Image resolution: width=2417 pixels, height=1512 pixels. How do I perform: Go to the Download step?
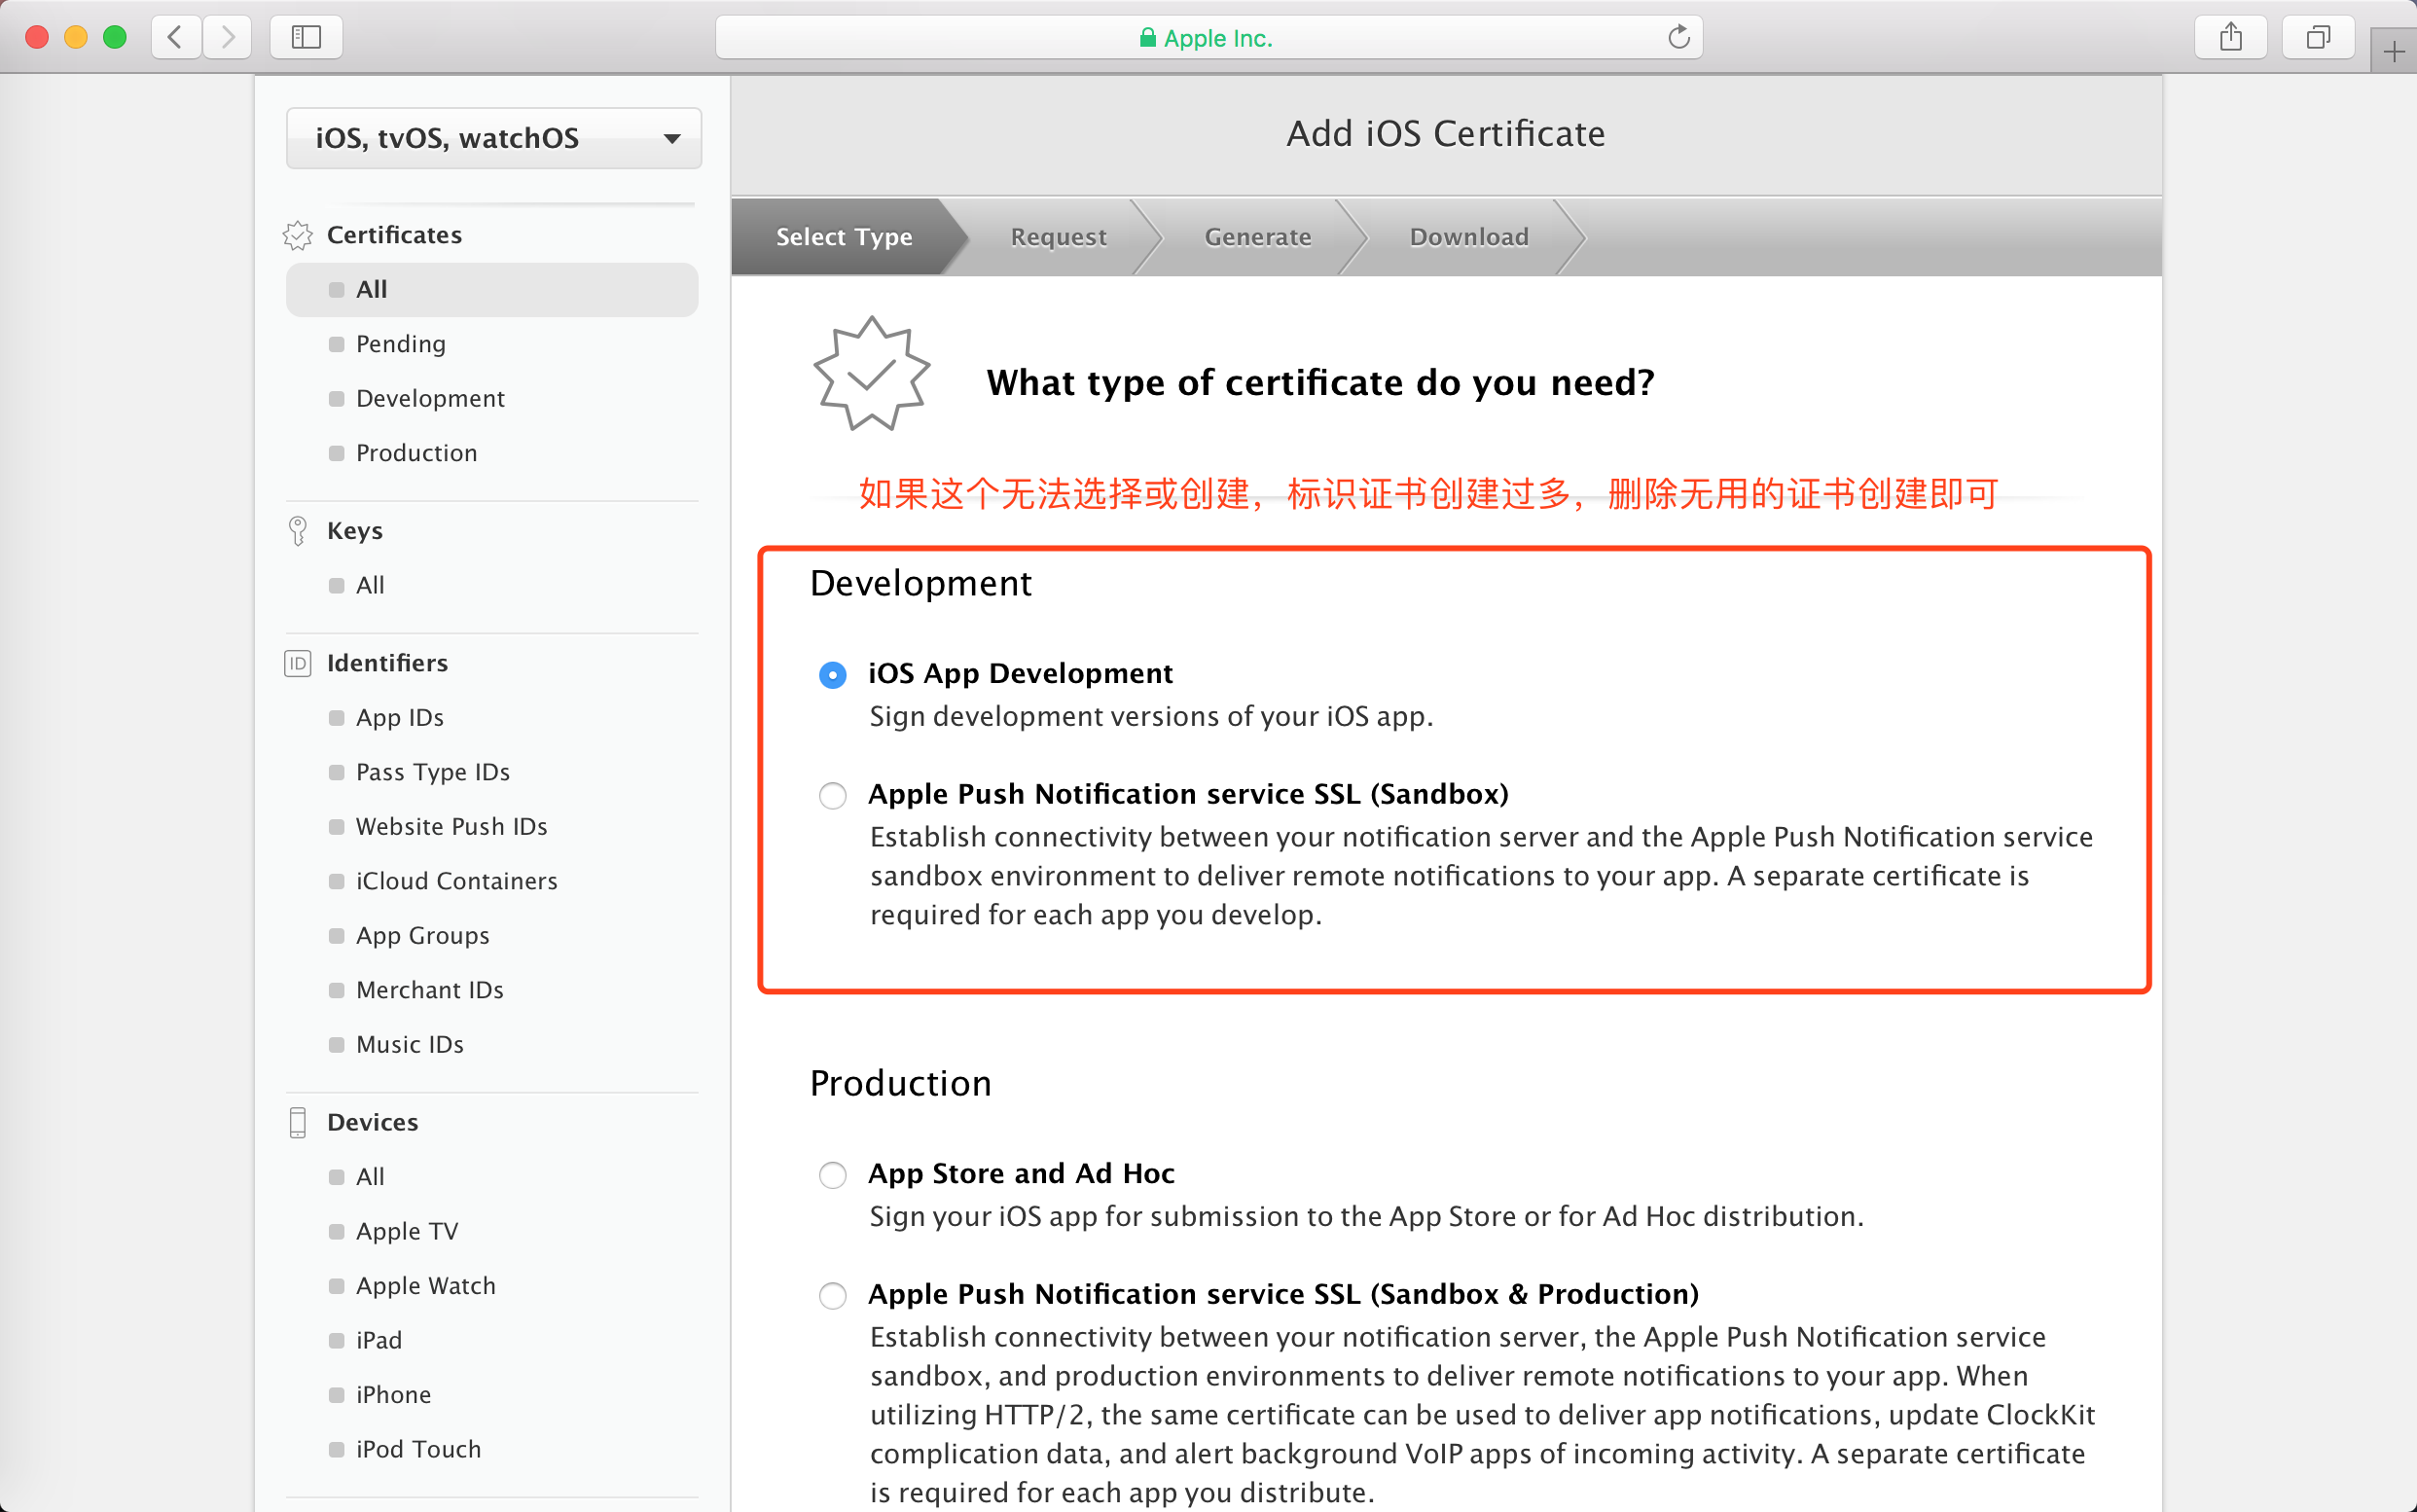click(x=1469, y=237)
